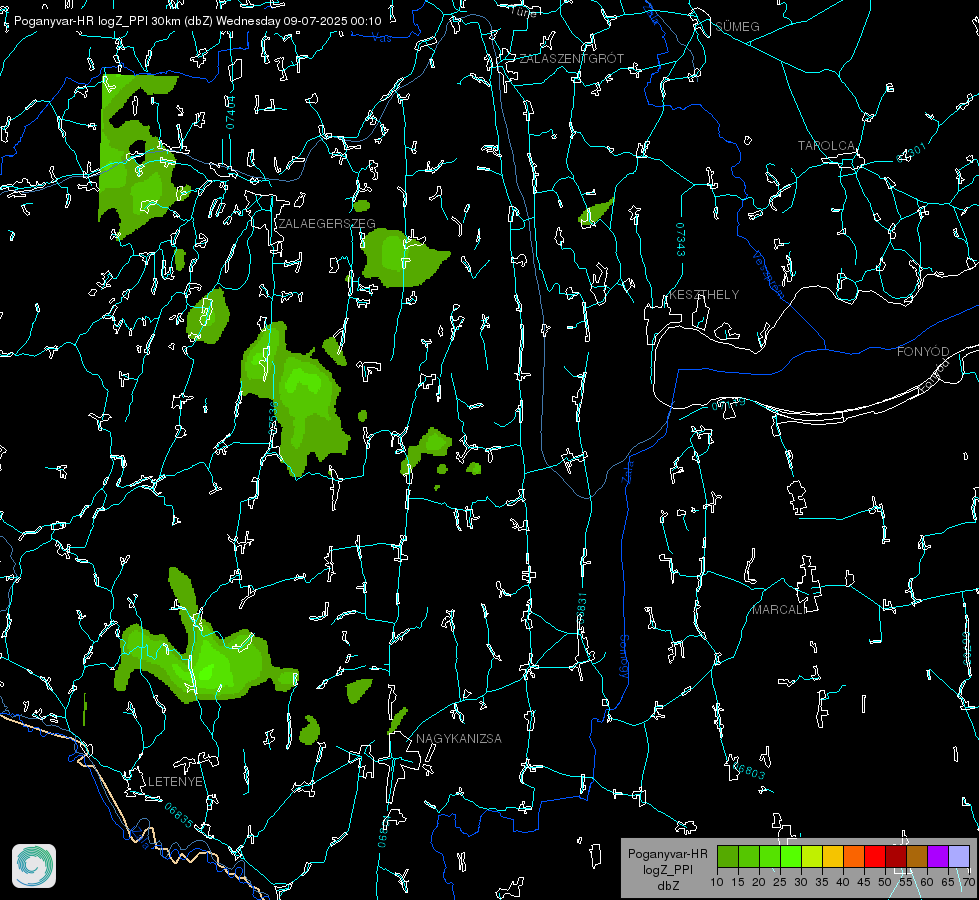This screenshot has width=979, height=900.
Task: Click the 06803 road number label
Action: [750, 771]
